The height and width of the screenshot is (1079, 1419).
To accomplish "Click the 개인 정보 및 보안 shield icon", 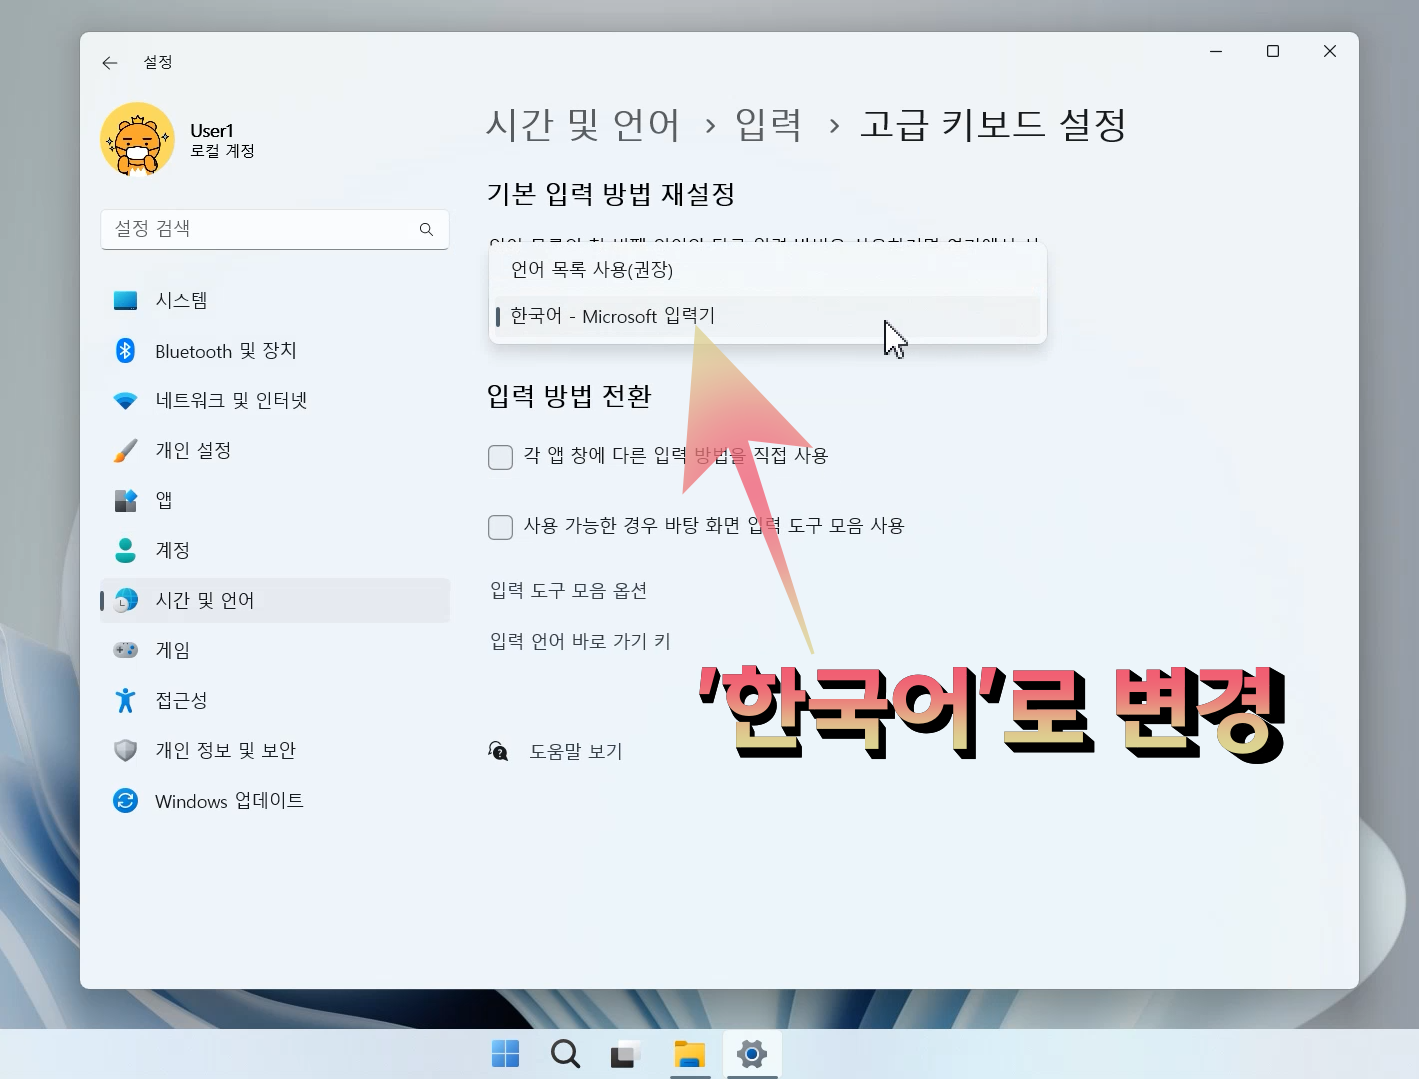I will coord(125,750).
